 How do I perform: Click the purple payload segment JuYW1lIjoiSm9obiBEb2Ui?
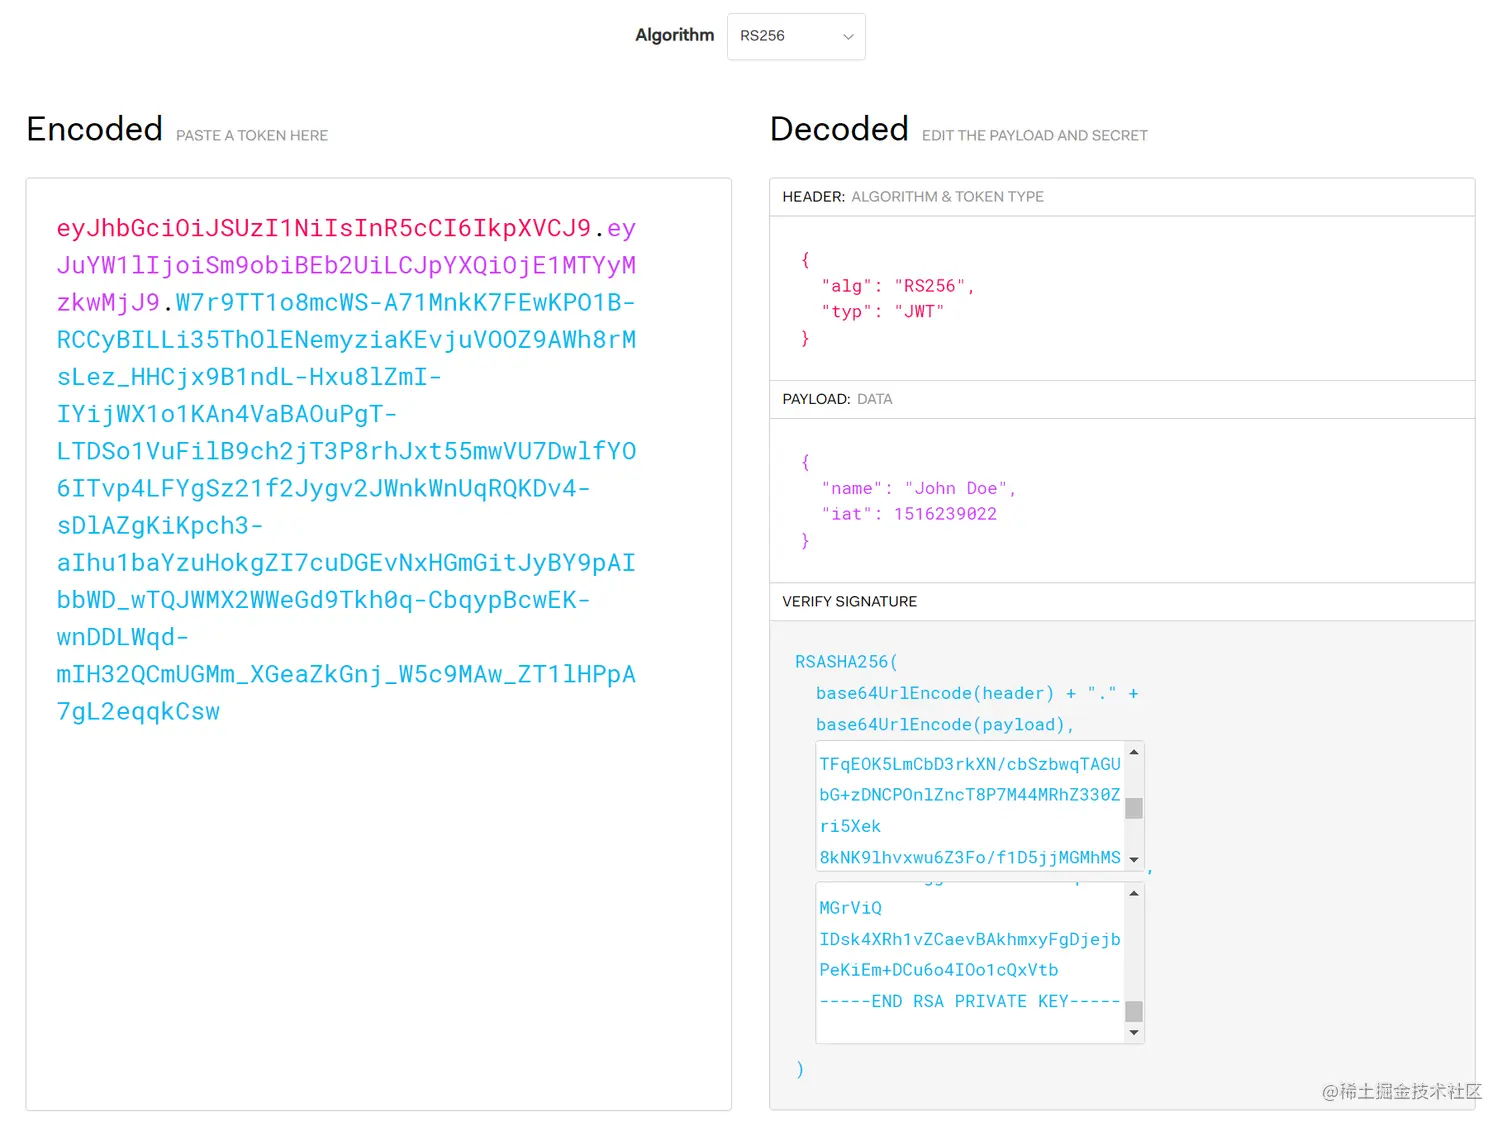point(346,266)
